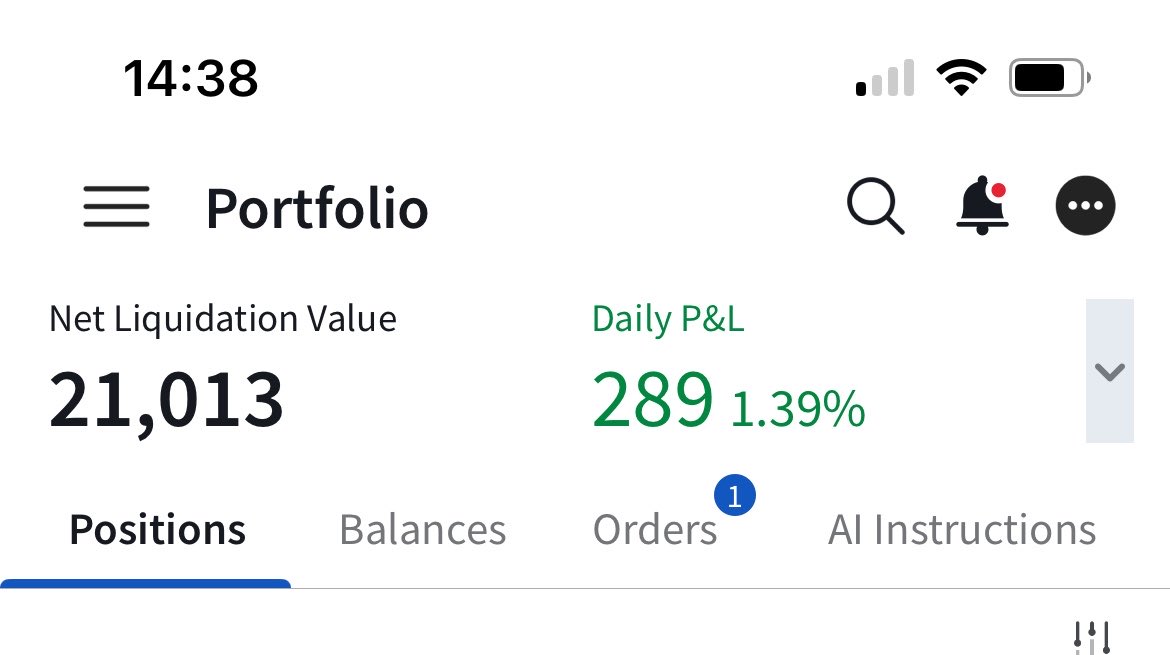Tap the Wi-Fi status icon
Screen dimensions: 1170x655
pos(961,77)
